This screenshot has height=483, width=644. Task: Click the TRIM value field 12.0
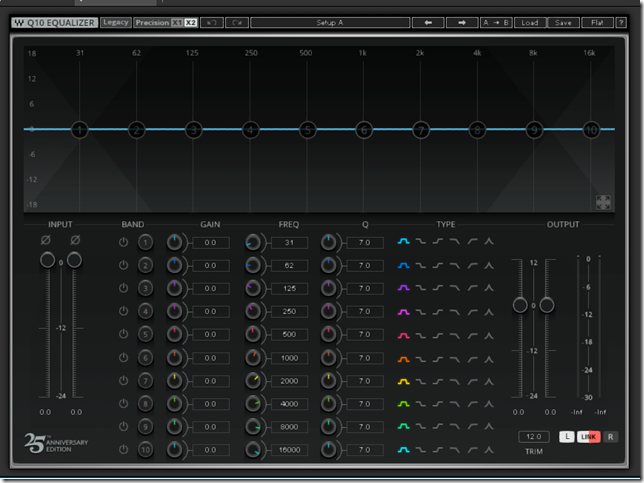click(x=534, y=437)
